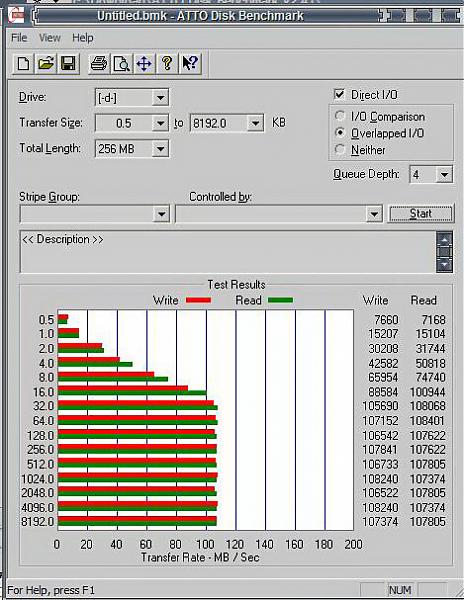Click read value 50818 for 4.0 row
This screenshot has width=464, height=600.
point(430,363)
